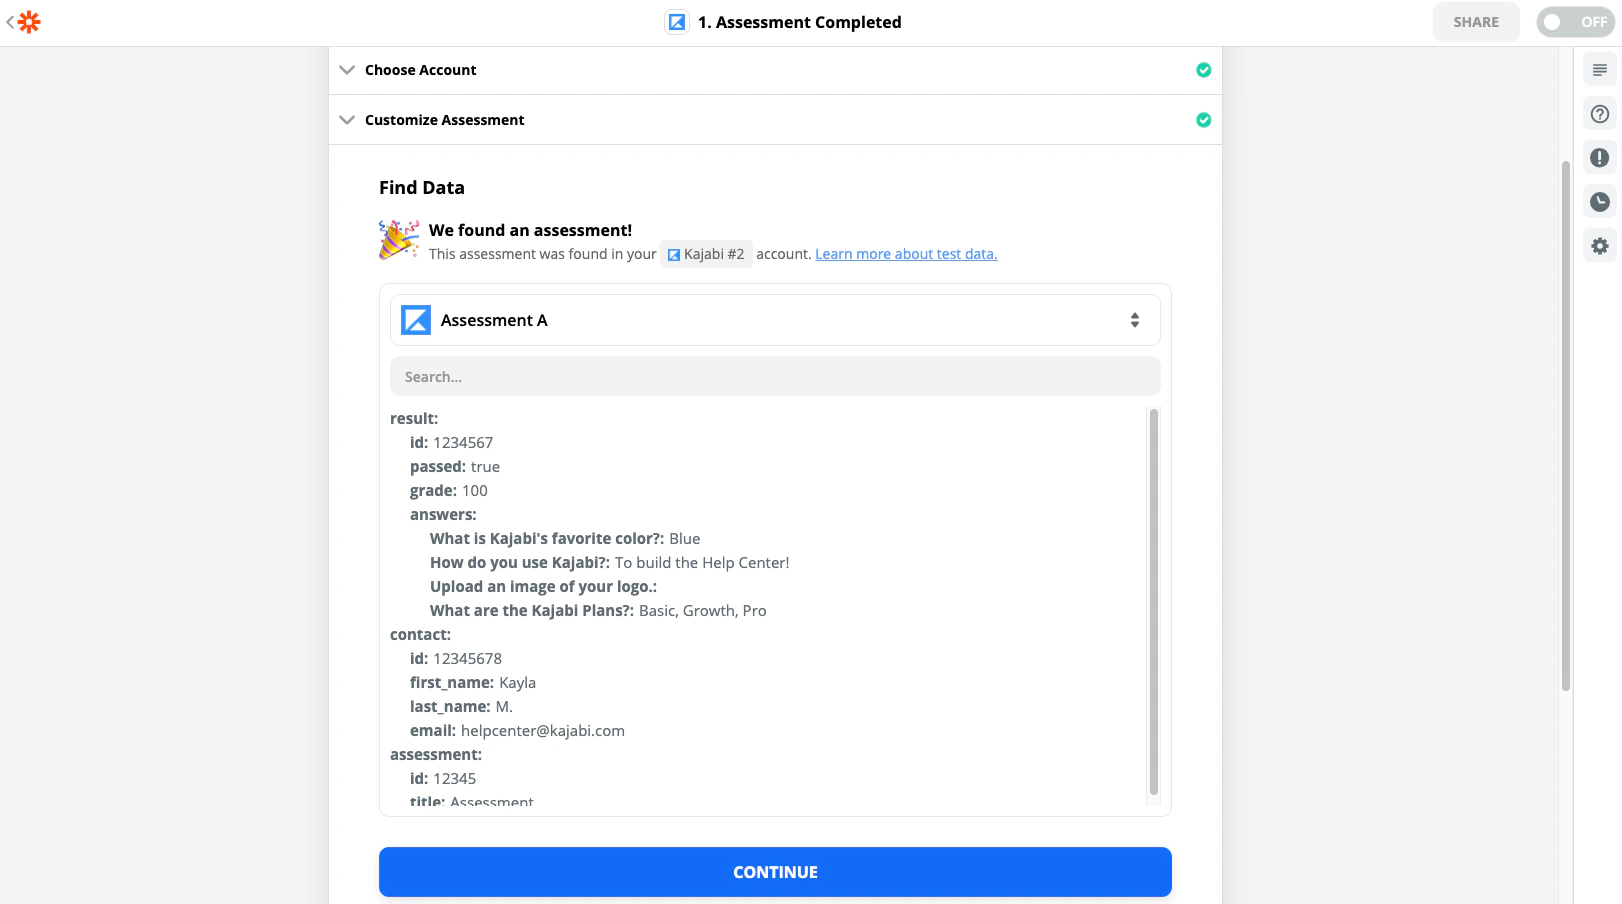Click the Choose Account green checkmark
This screenshot has width=1622, height=904.
point(1204,70)
